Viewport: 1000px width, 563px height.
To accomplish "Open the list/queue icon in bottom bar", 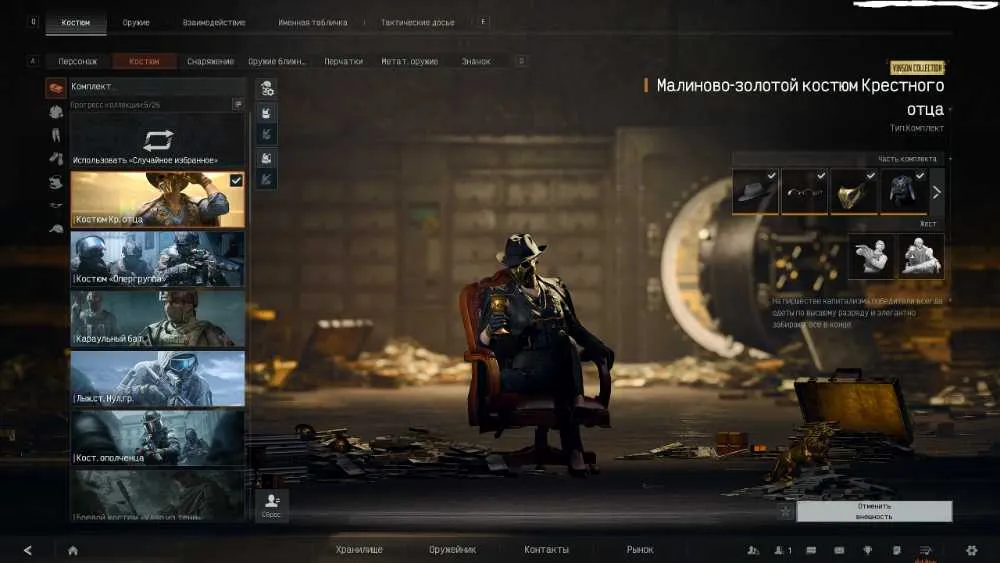I will point(926,550).
